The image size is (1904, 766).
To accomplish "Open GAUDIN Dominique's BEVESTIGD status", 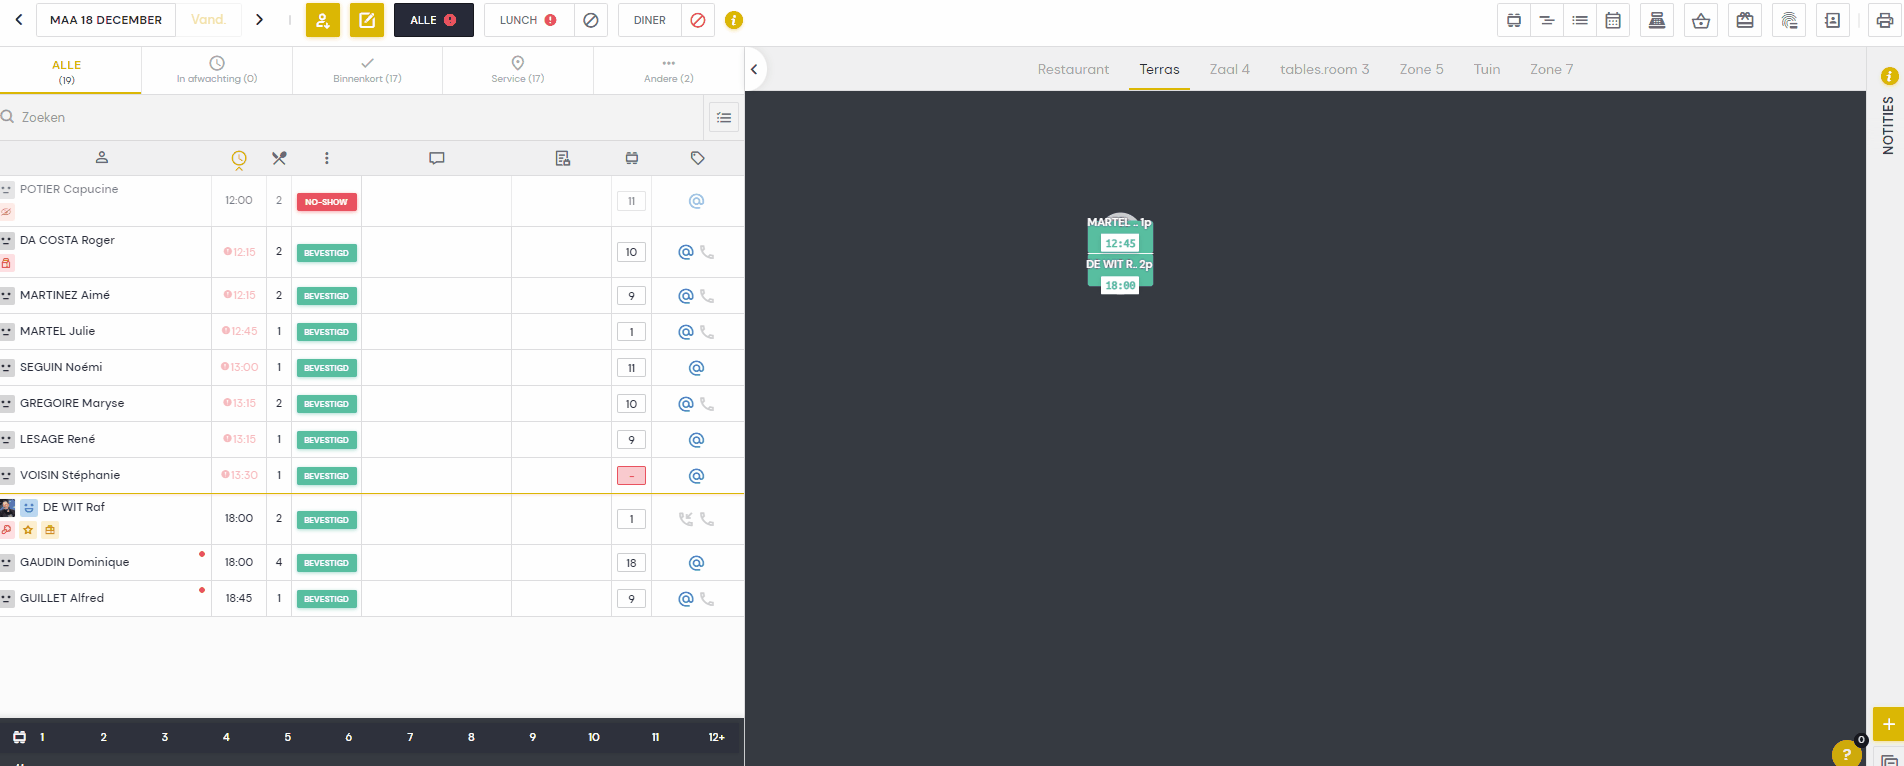I will click(x=327, y=563).
